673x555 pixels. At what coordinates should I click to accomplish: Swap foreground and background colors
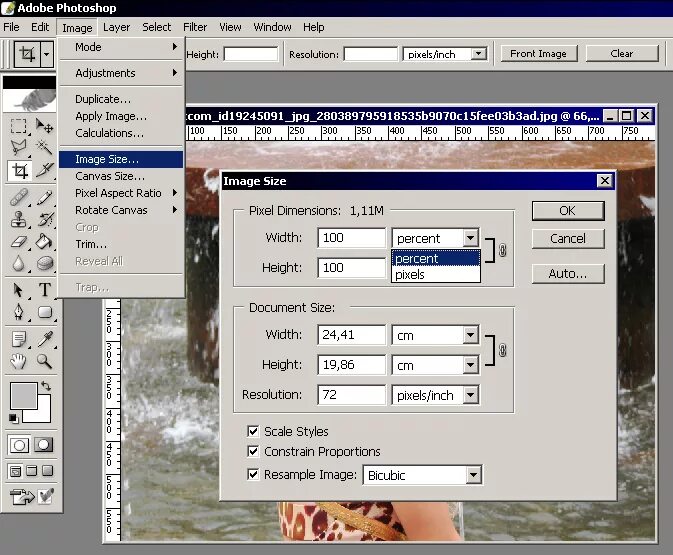[x=46, y=386]
